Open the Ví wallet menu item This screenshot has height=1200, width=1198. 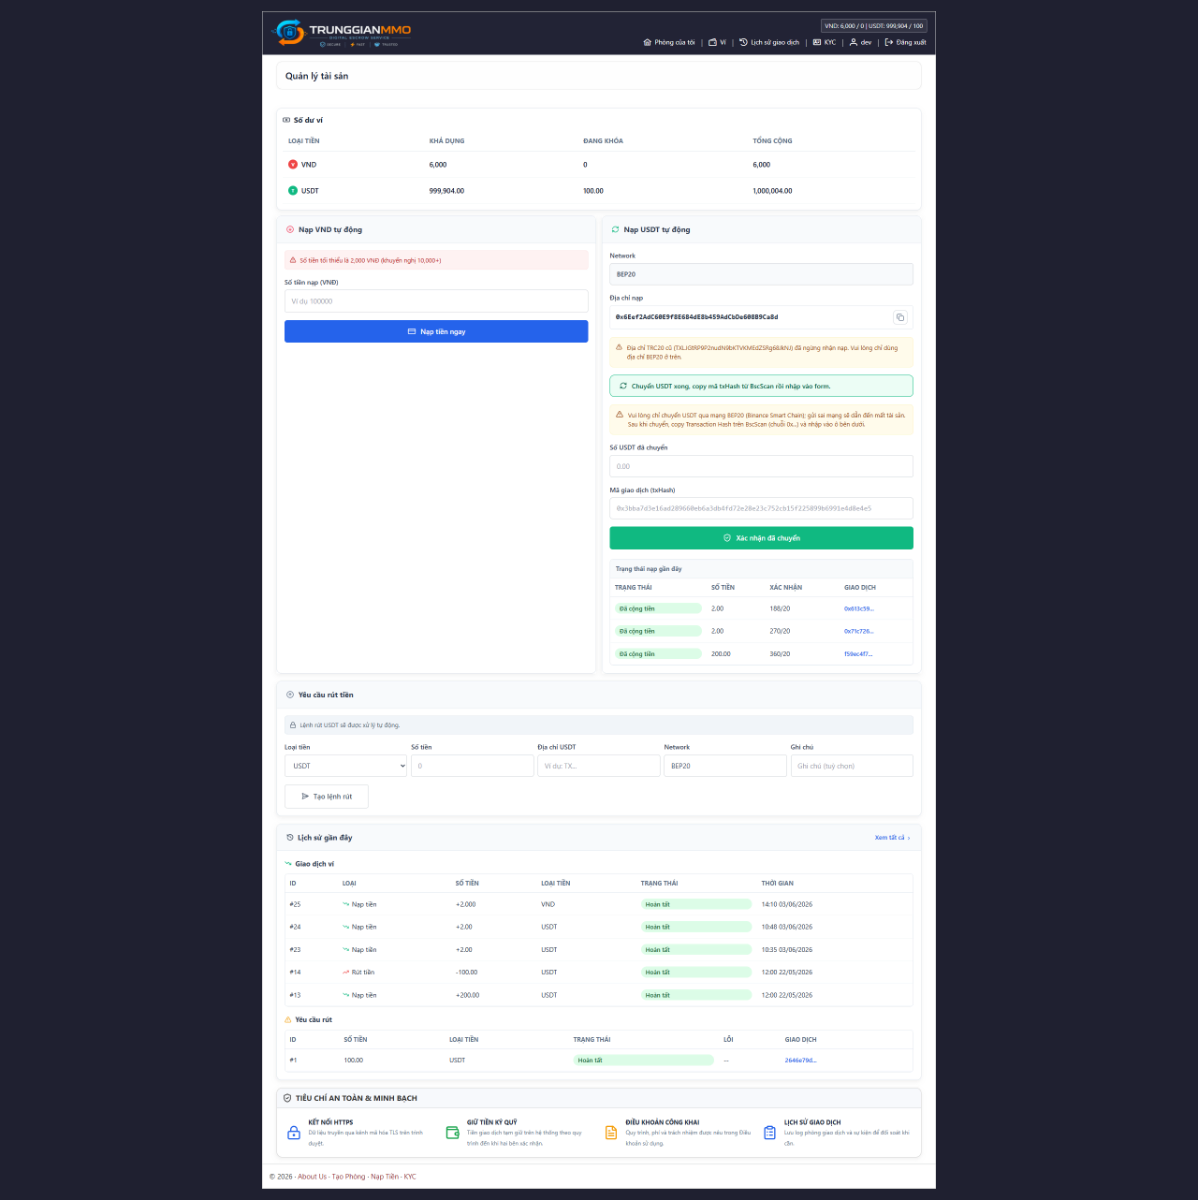point(717,43)
